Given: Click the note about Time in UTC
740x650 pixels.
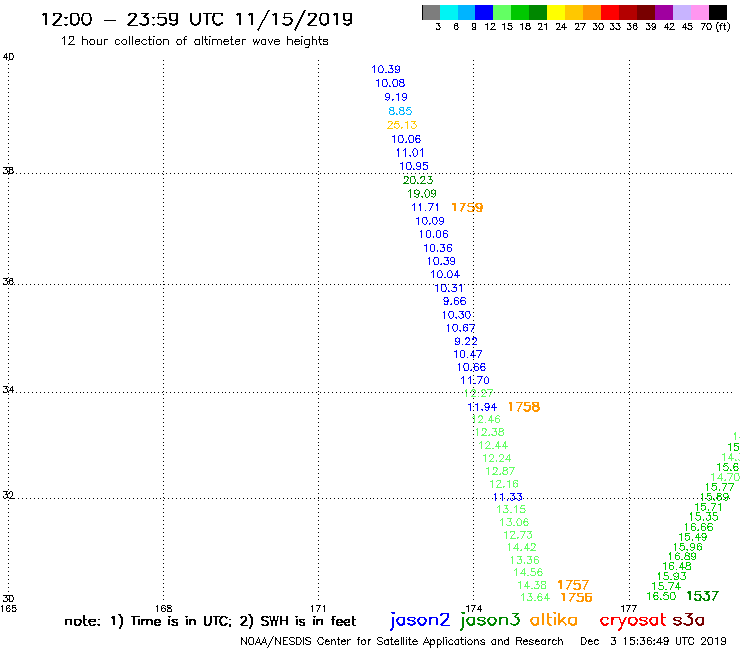Looking at the screenshot, I should 210,621.
